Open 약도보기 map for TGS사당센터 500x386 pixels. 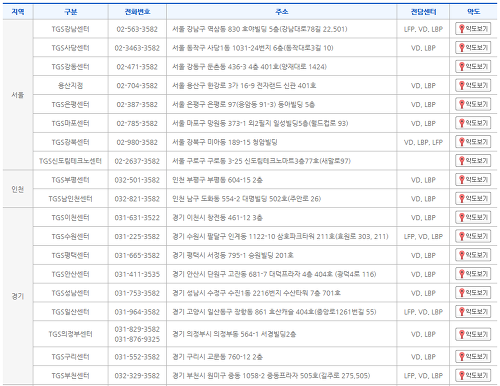tap(473, 48)
